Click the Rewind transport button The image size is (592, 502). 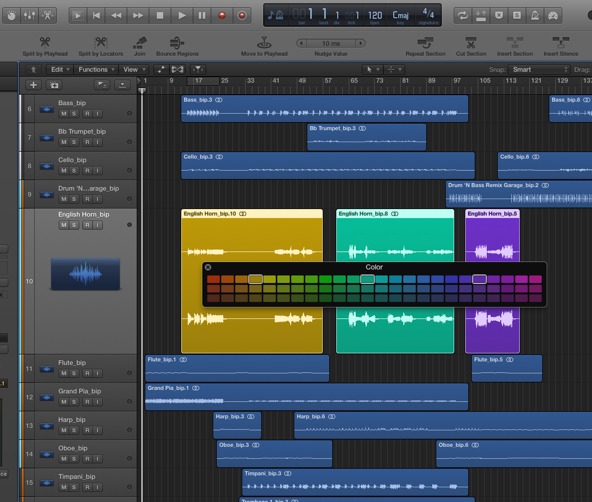[x=116, y=15]
